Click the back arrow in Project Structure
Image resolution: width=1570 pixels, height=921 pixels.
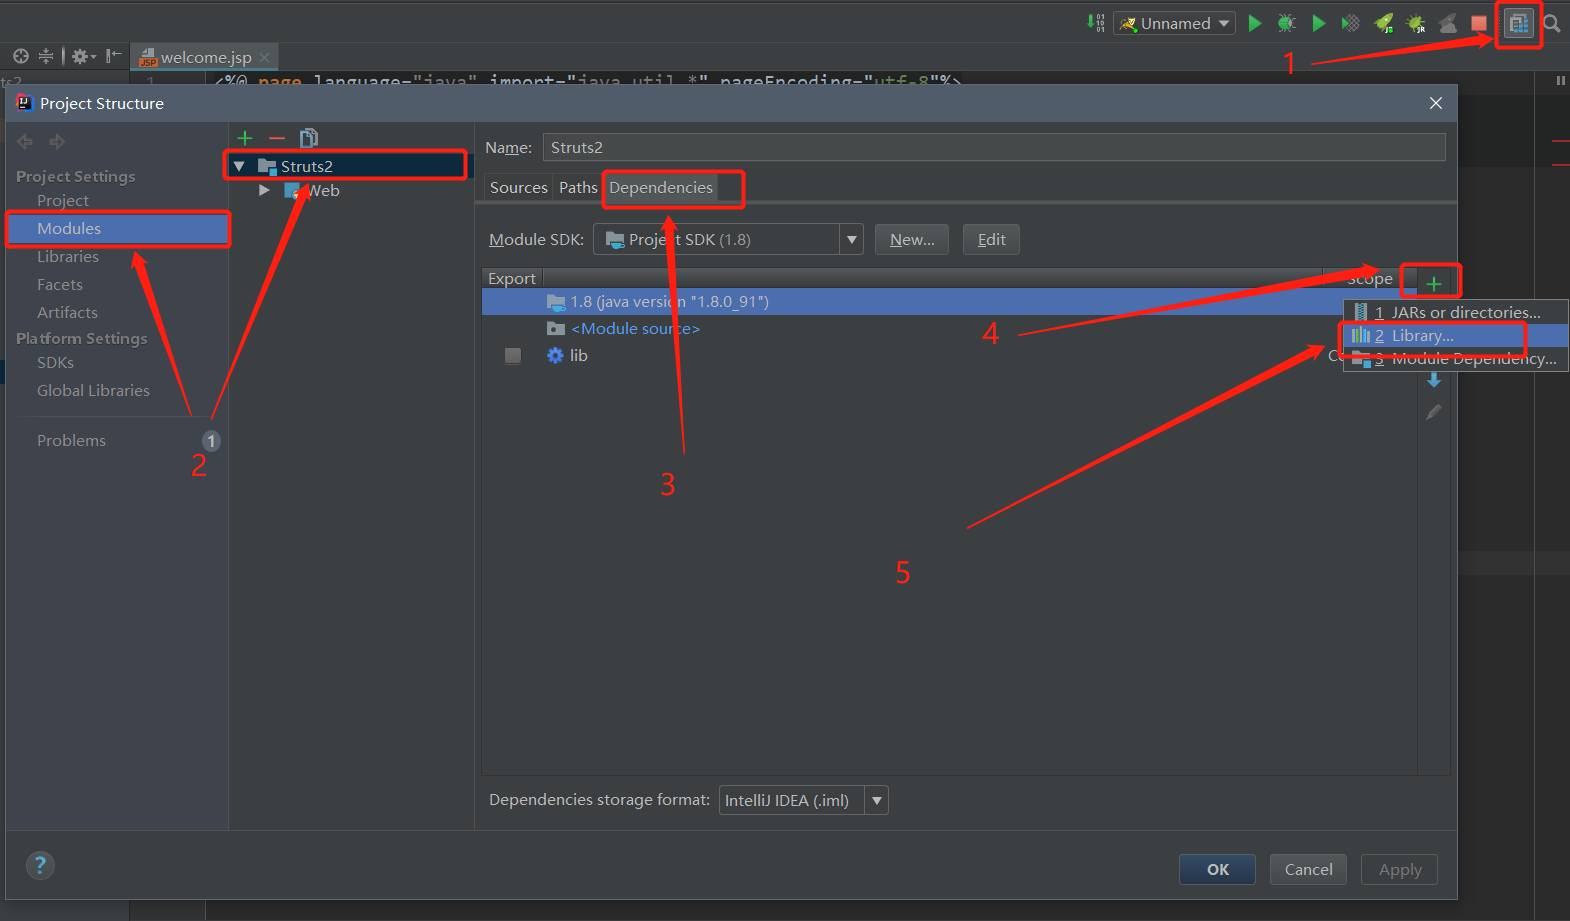[x=25, y=142]
